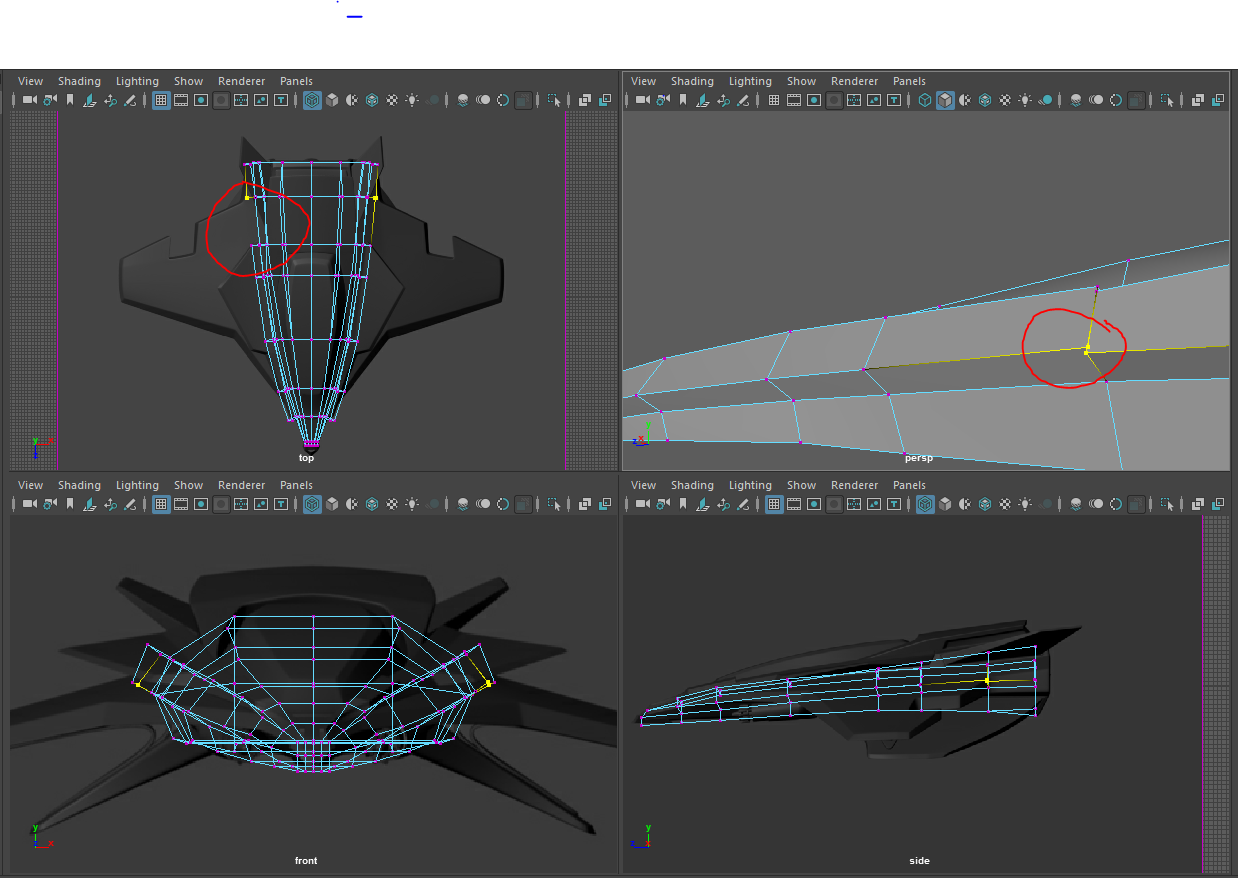Open the Renderer menu in the persp view
The width and height of the screenshot is (1238, 878).
(854, 81)
